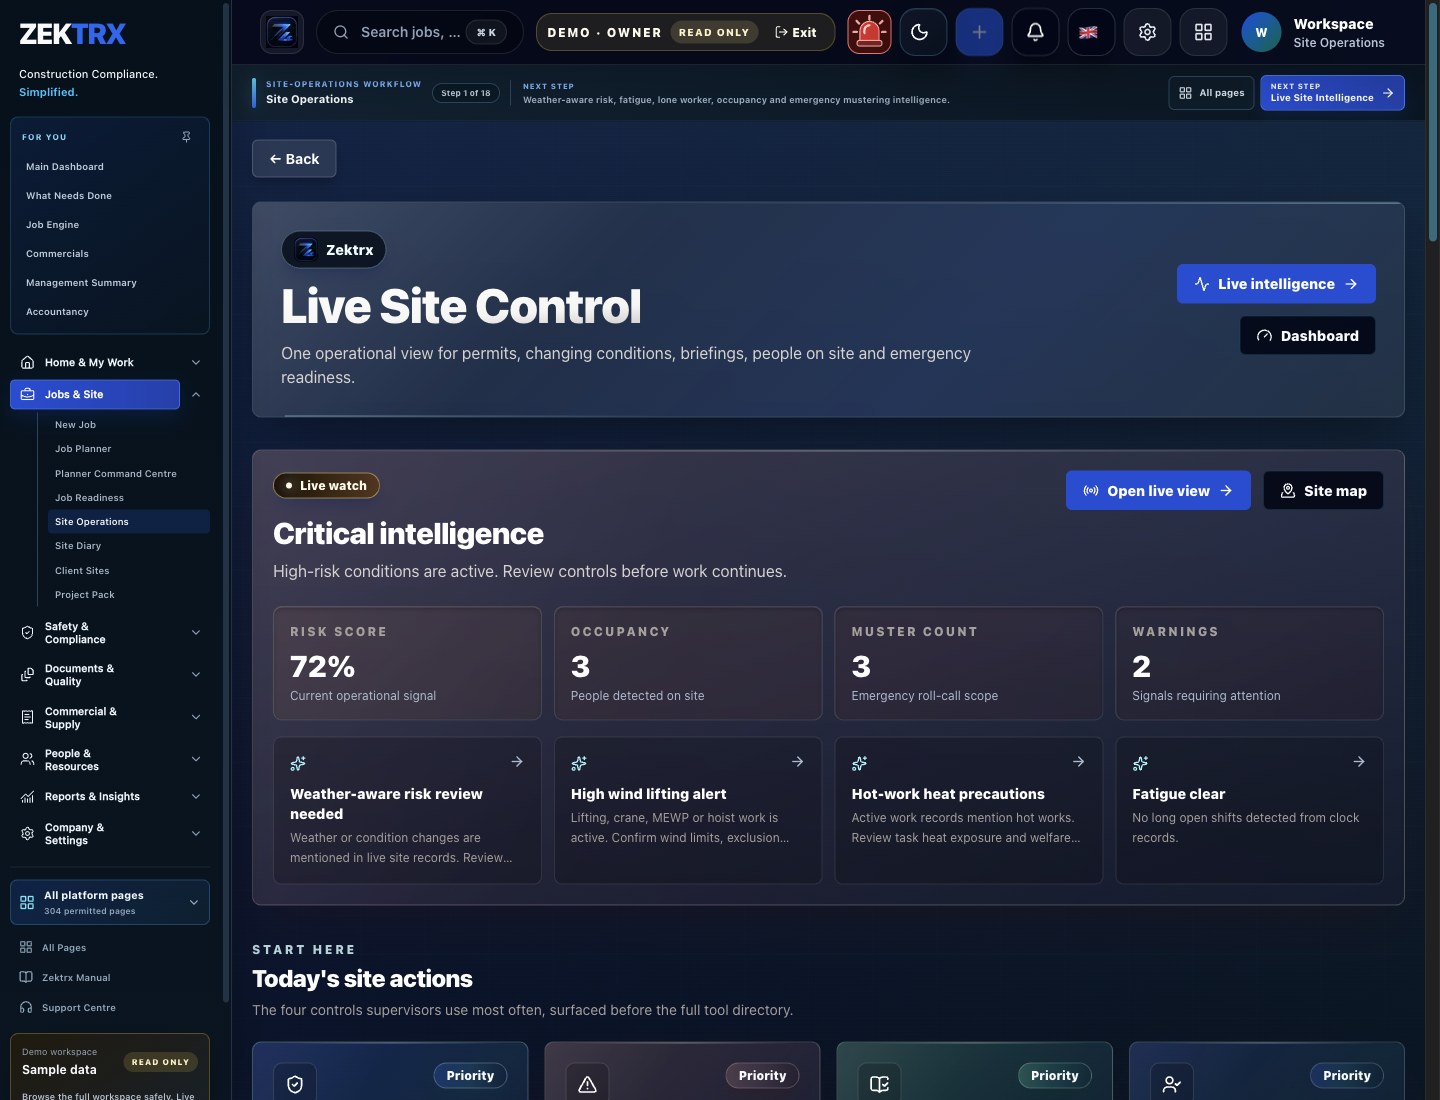This screenshot has height=1100, width=1440.
Task: Click Open live view button
Action: (1158, 491)
